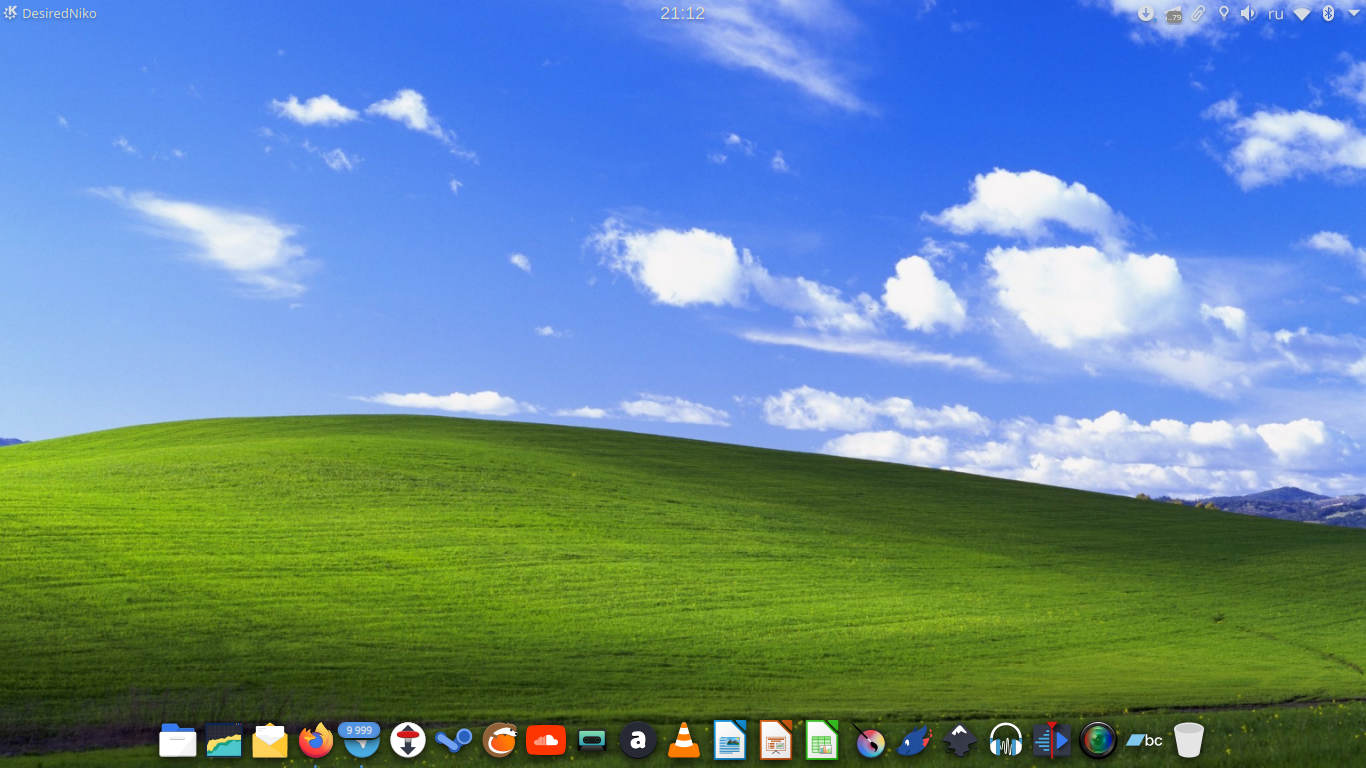Open the download updates tray icon
The height and width of the screenshot is (768, 1366).
click(1146, 13)
